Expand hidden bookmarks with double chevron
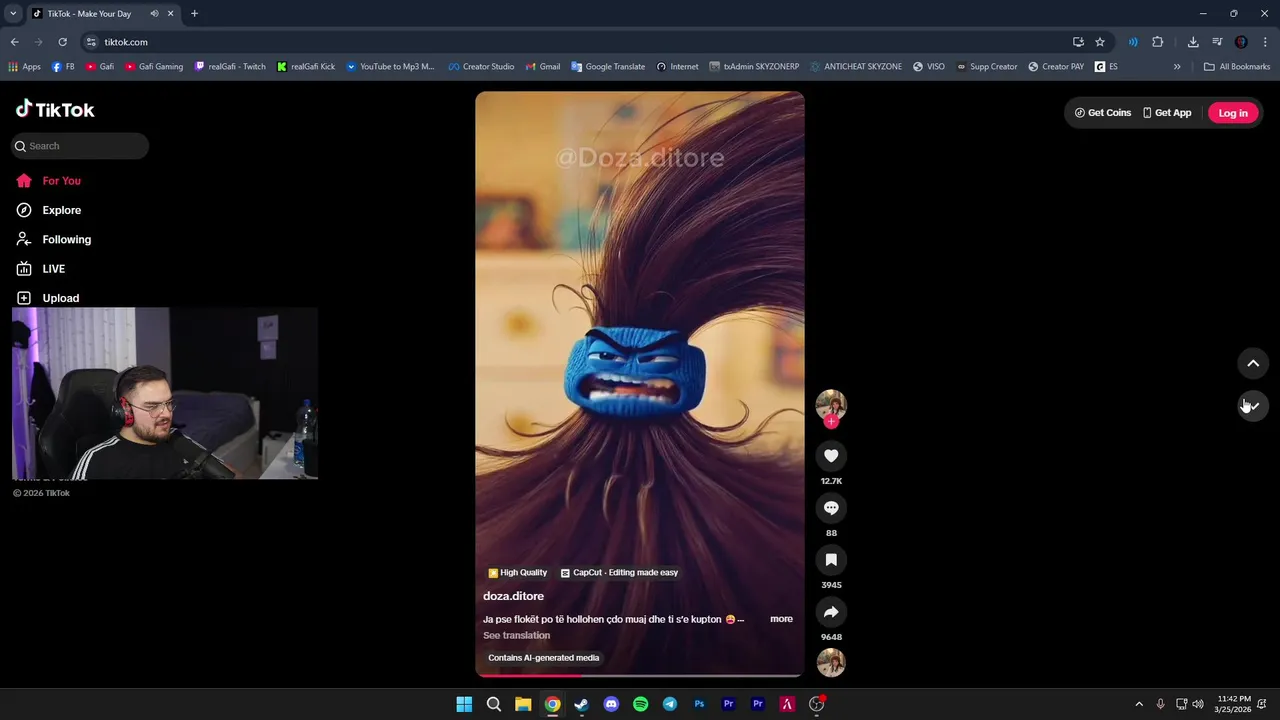Screen dimensions: 1280x720 [1177, 67]
